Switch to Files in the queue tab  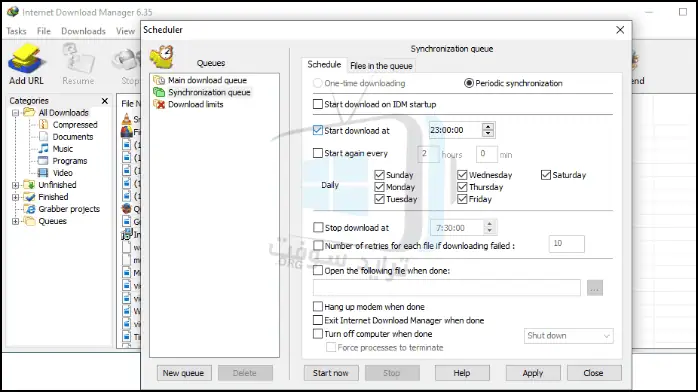coord(381,66)
